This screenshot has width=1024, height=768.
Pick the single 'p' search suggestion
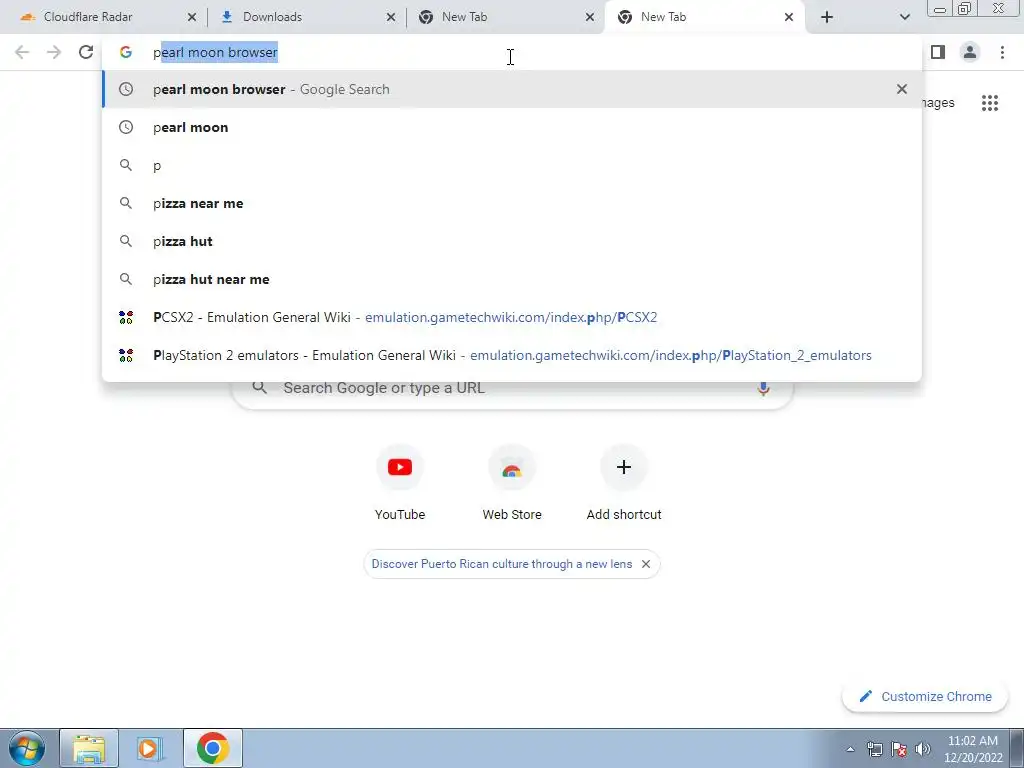coord(512,165)
